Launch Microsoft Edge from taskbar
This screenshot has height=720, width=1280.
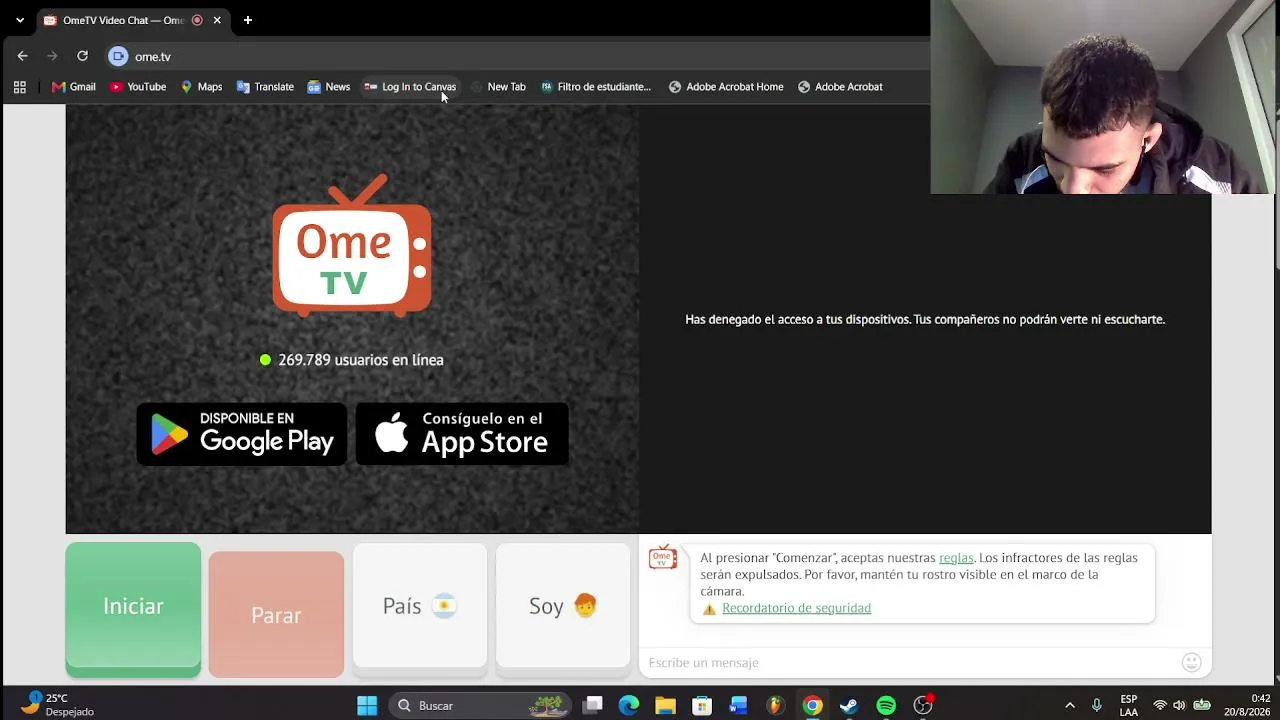tap(629, 706)
